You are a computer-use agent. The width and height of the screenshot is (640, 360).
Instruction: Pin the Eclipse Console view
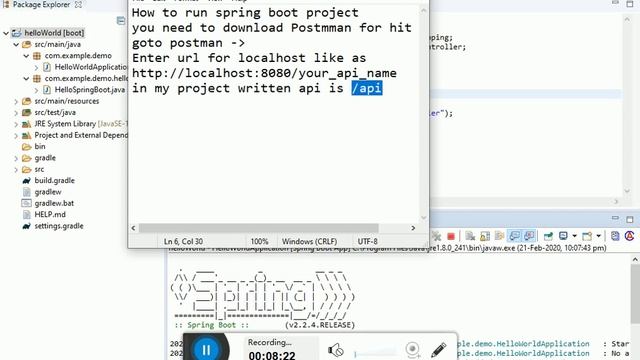(x=548, y=236)
